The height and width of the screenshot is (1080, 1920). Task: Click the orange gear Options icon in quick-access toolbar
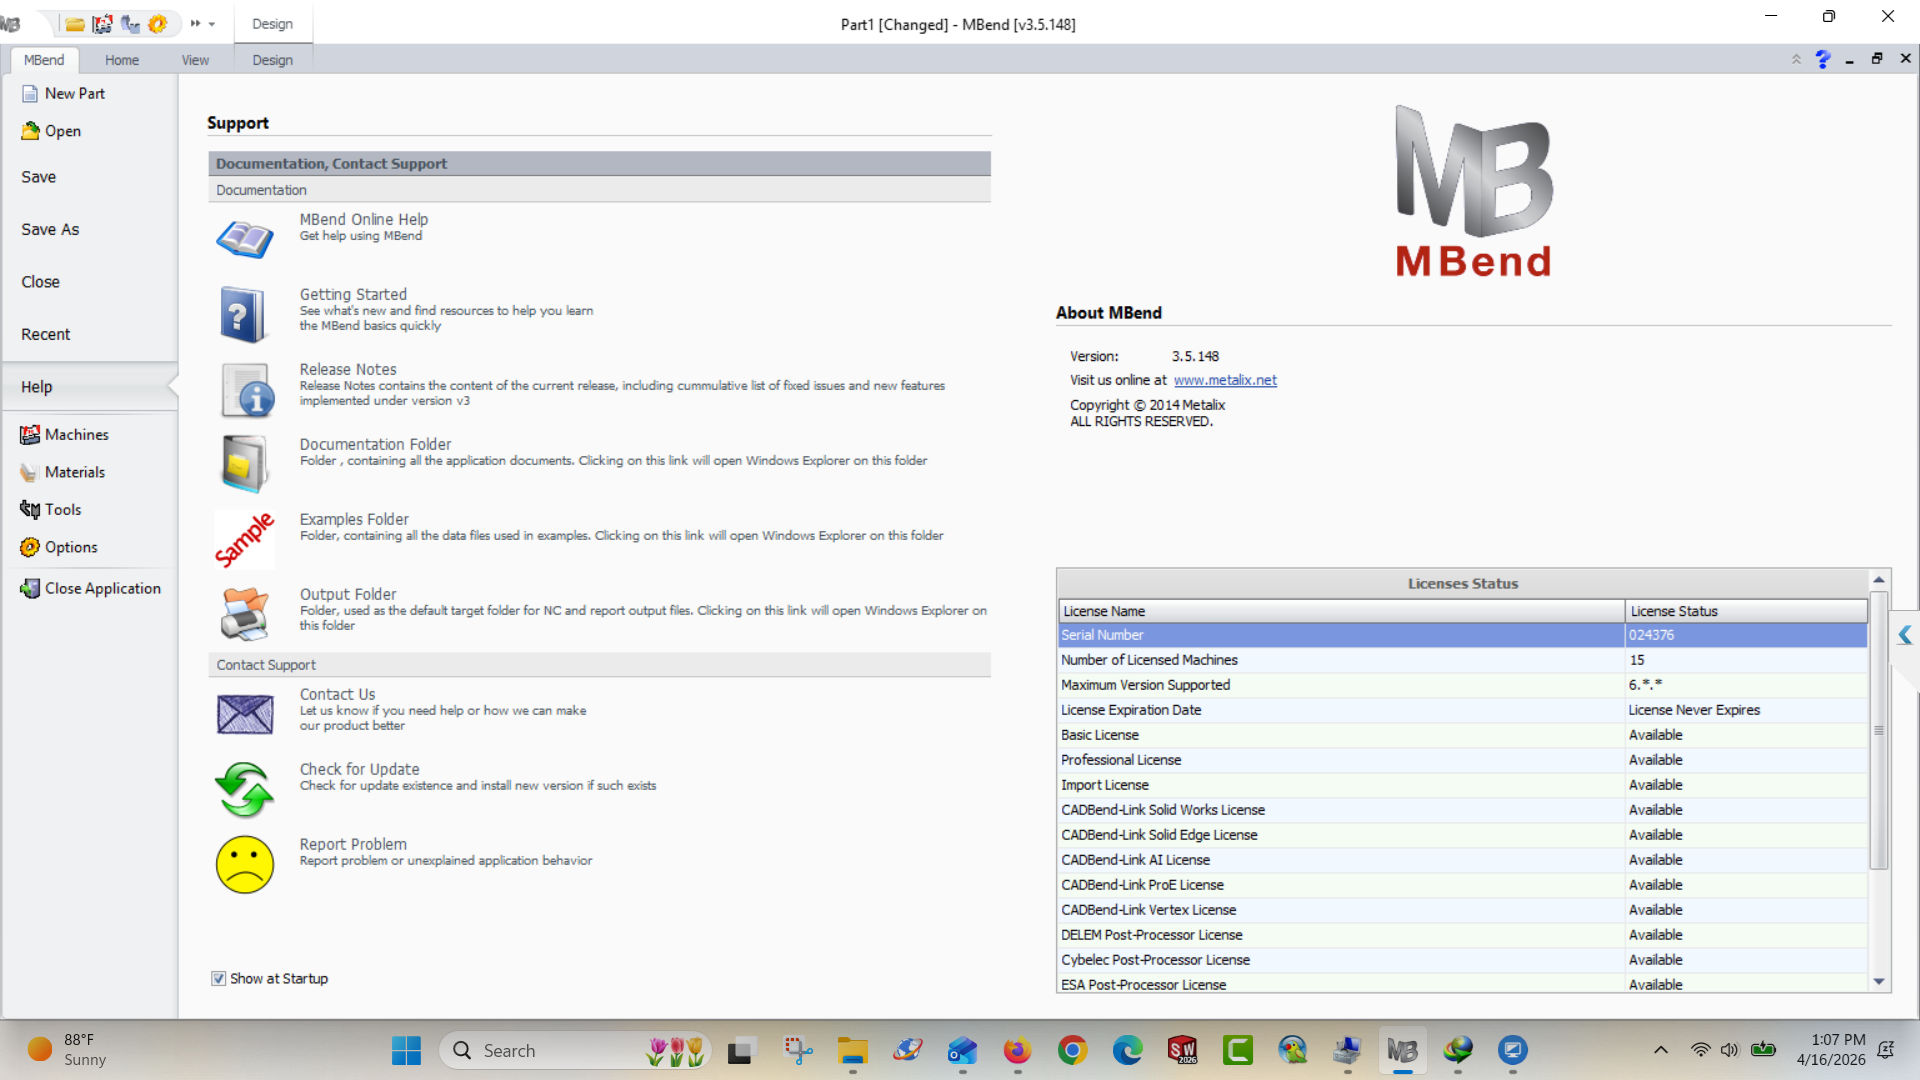click(158, 24)
